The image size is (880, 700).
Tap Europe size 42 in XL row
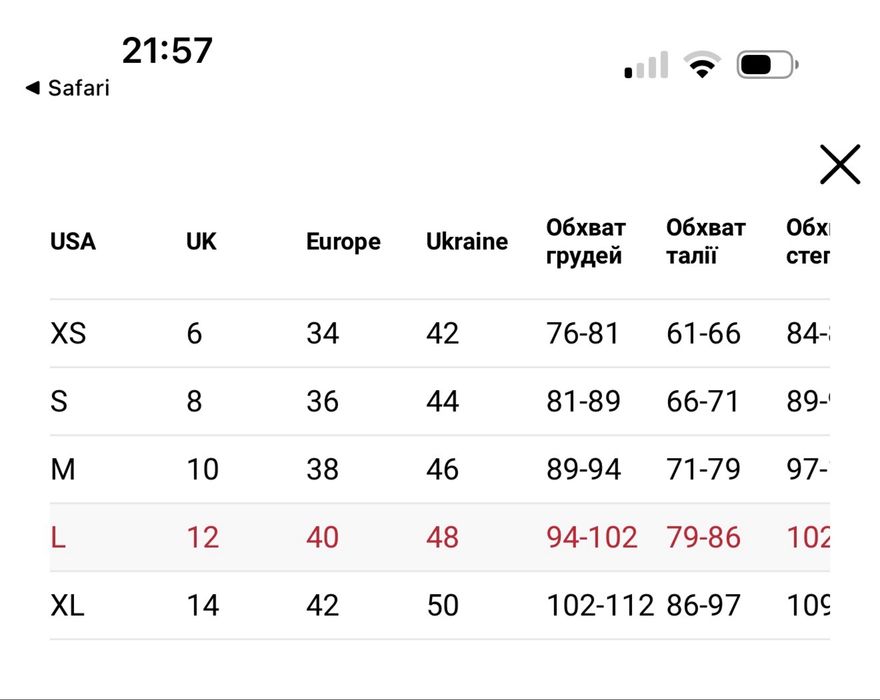(323, 605)
